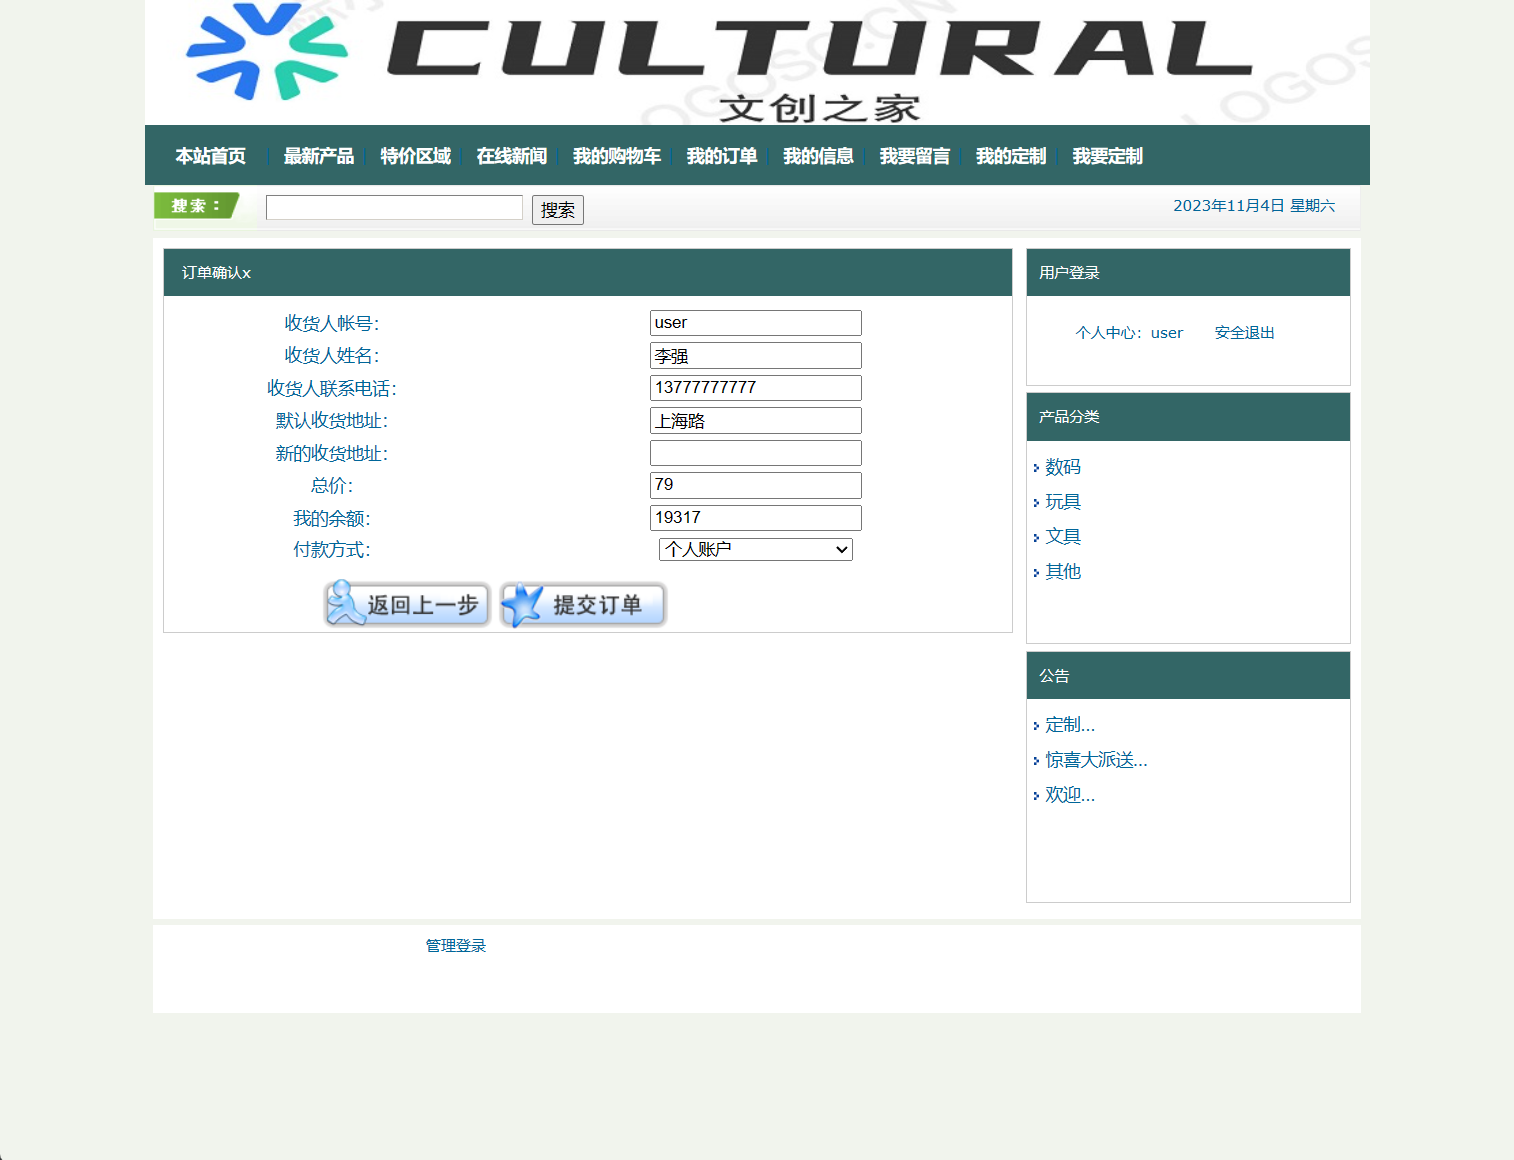The width and height of the screenshot is (1514, 1160).
Task: Switch to the 我的购物车 menu item
Action: pyautogui.click(x=617, y=156)
